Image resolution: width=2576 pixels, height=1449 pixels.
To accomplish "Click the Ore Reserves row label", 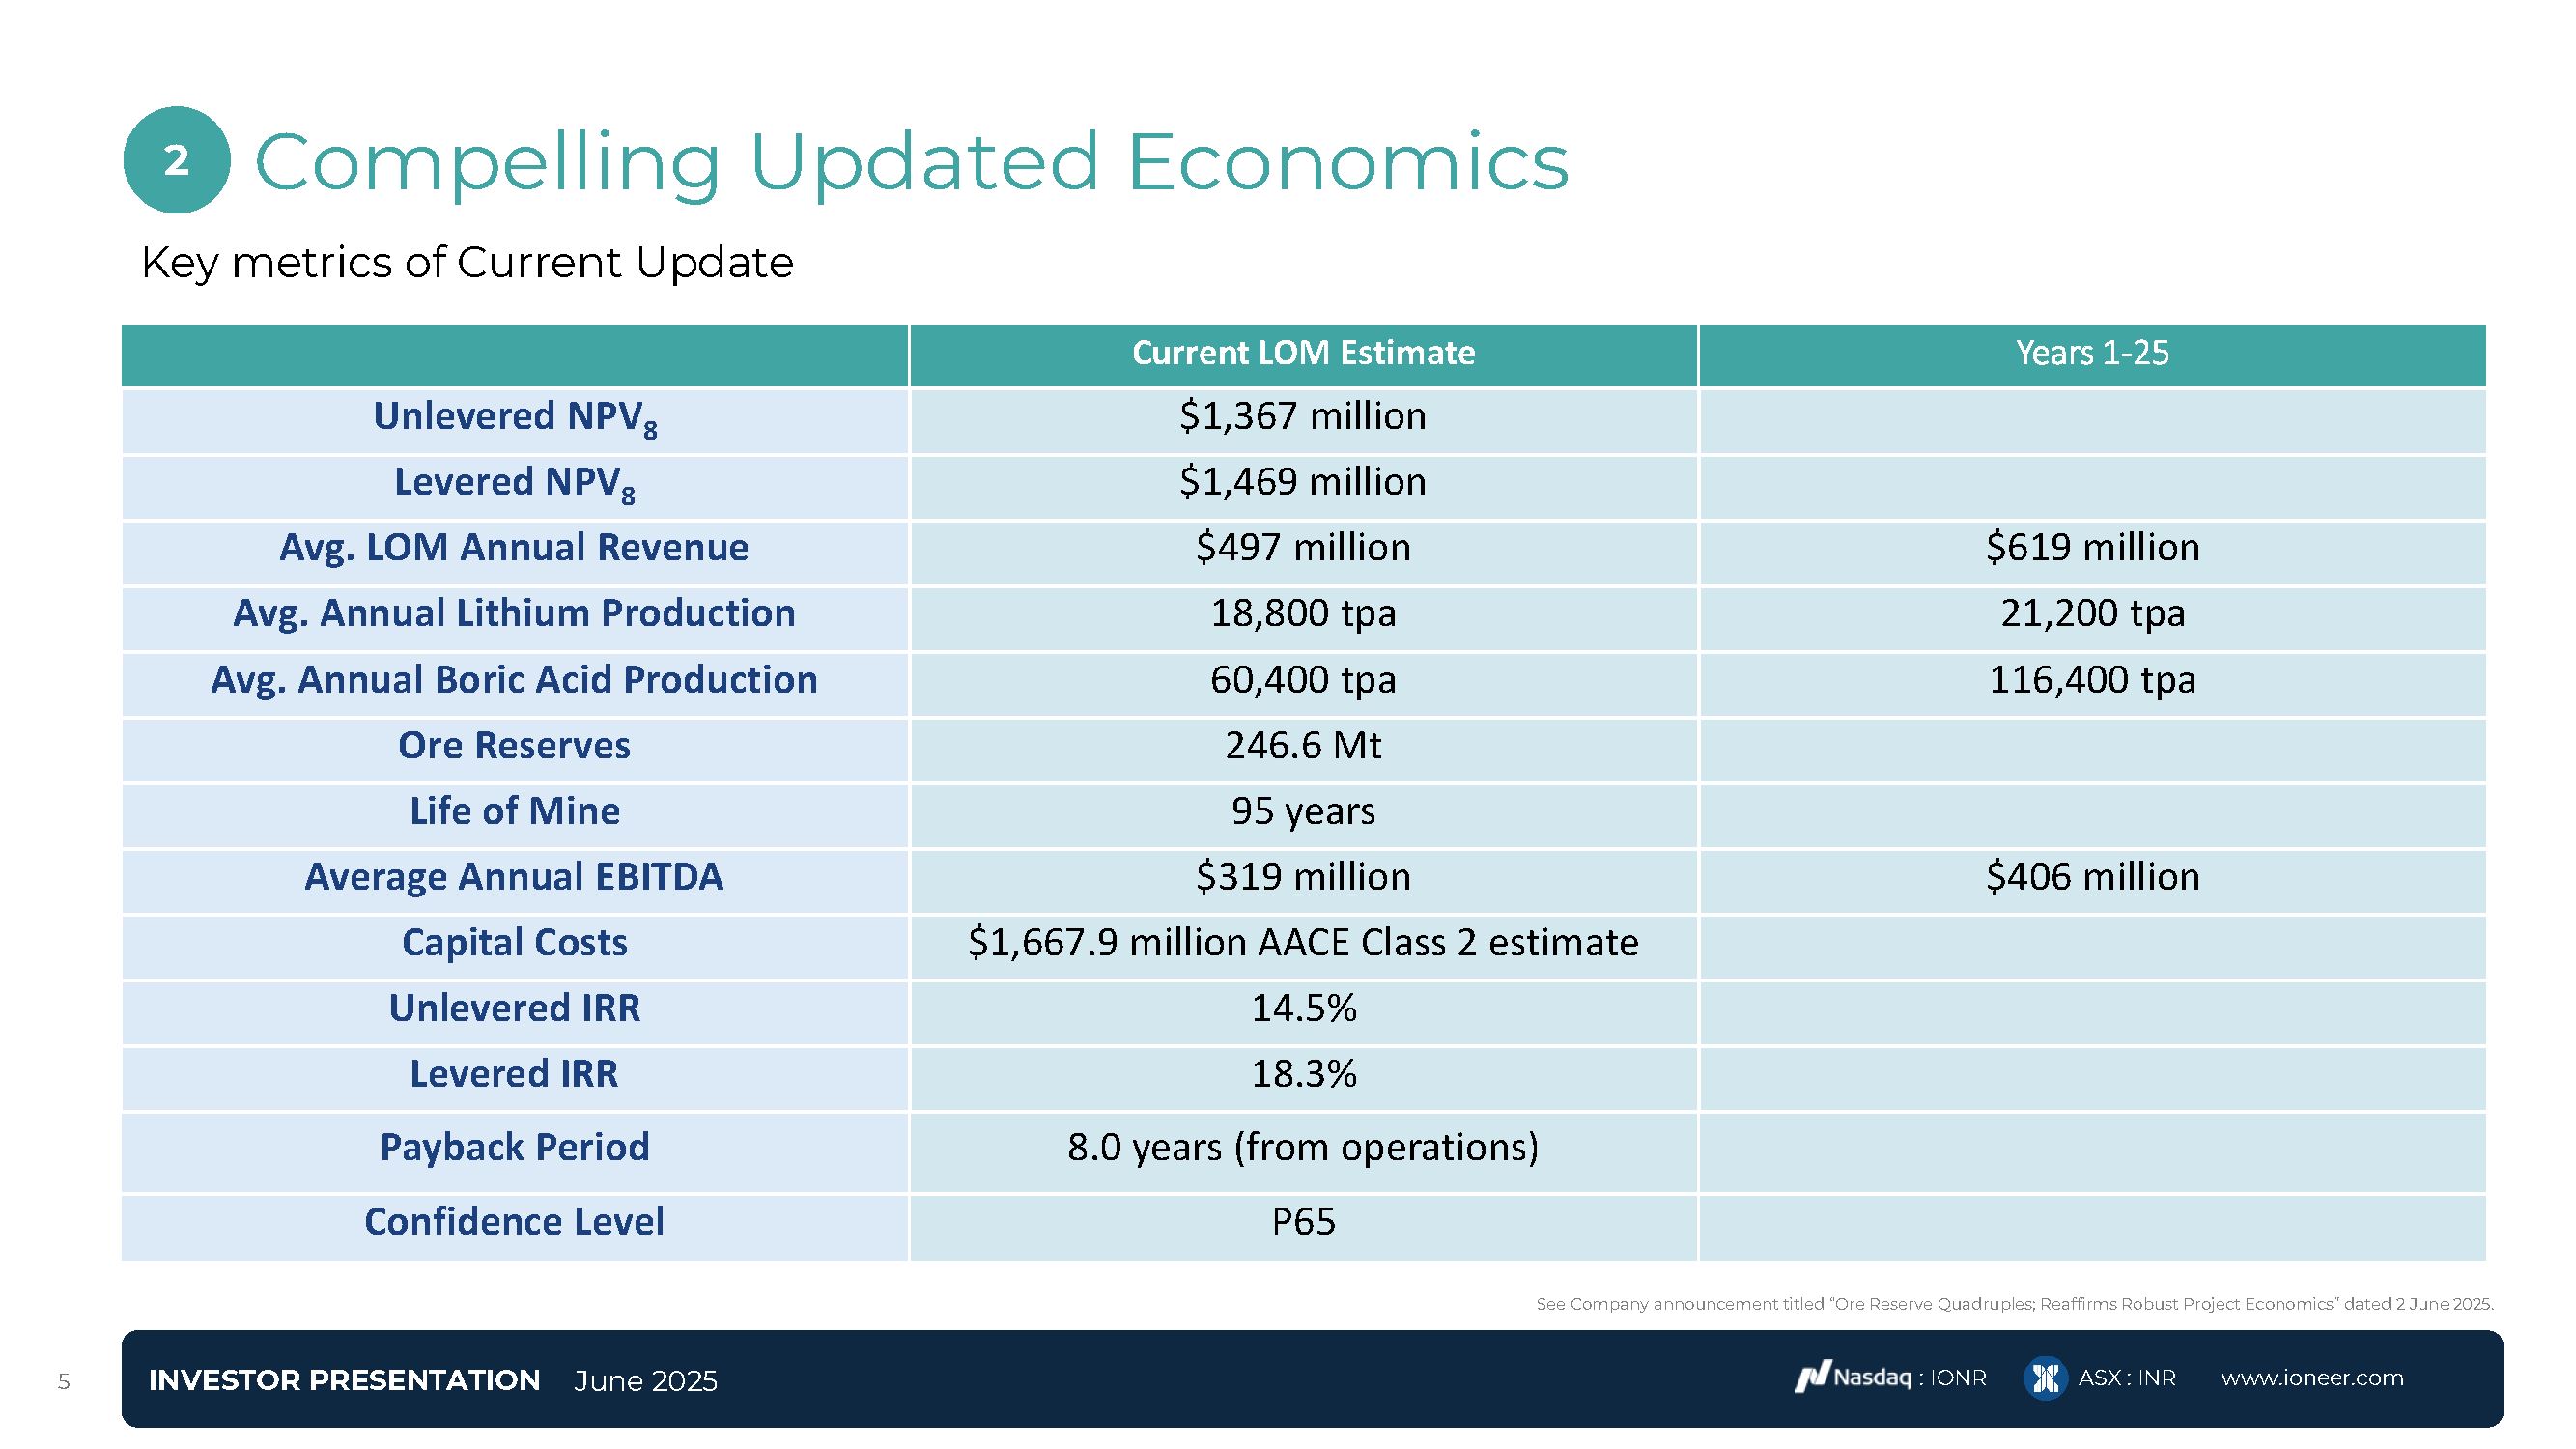I will tap(514, 745).
